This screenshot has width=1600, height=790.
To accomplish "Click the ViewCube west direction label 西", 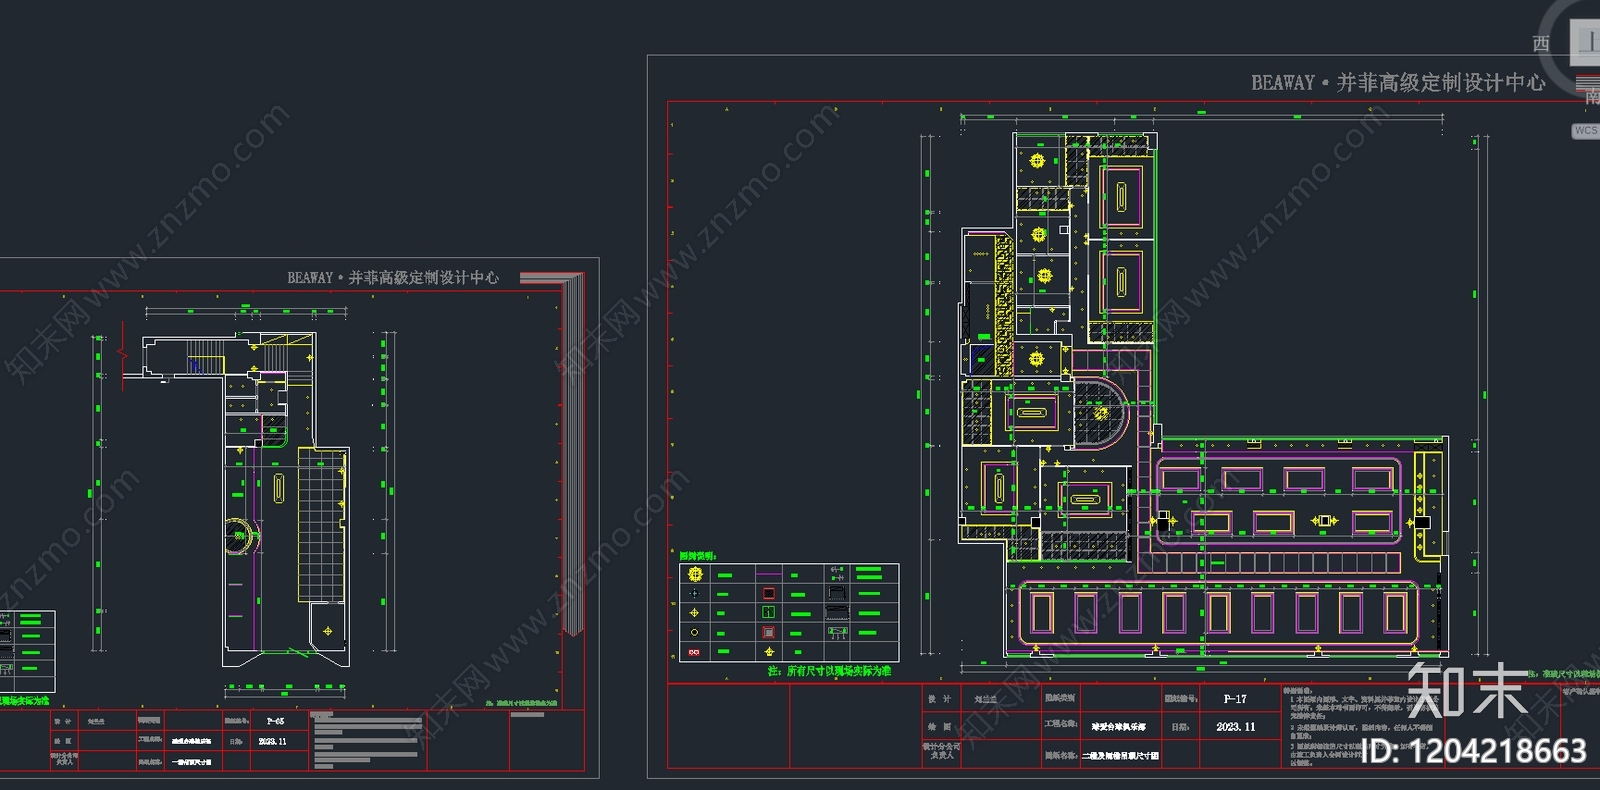I will [1541, 44].
